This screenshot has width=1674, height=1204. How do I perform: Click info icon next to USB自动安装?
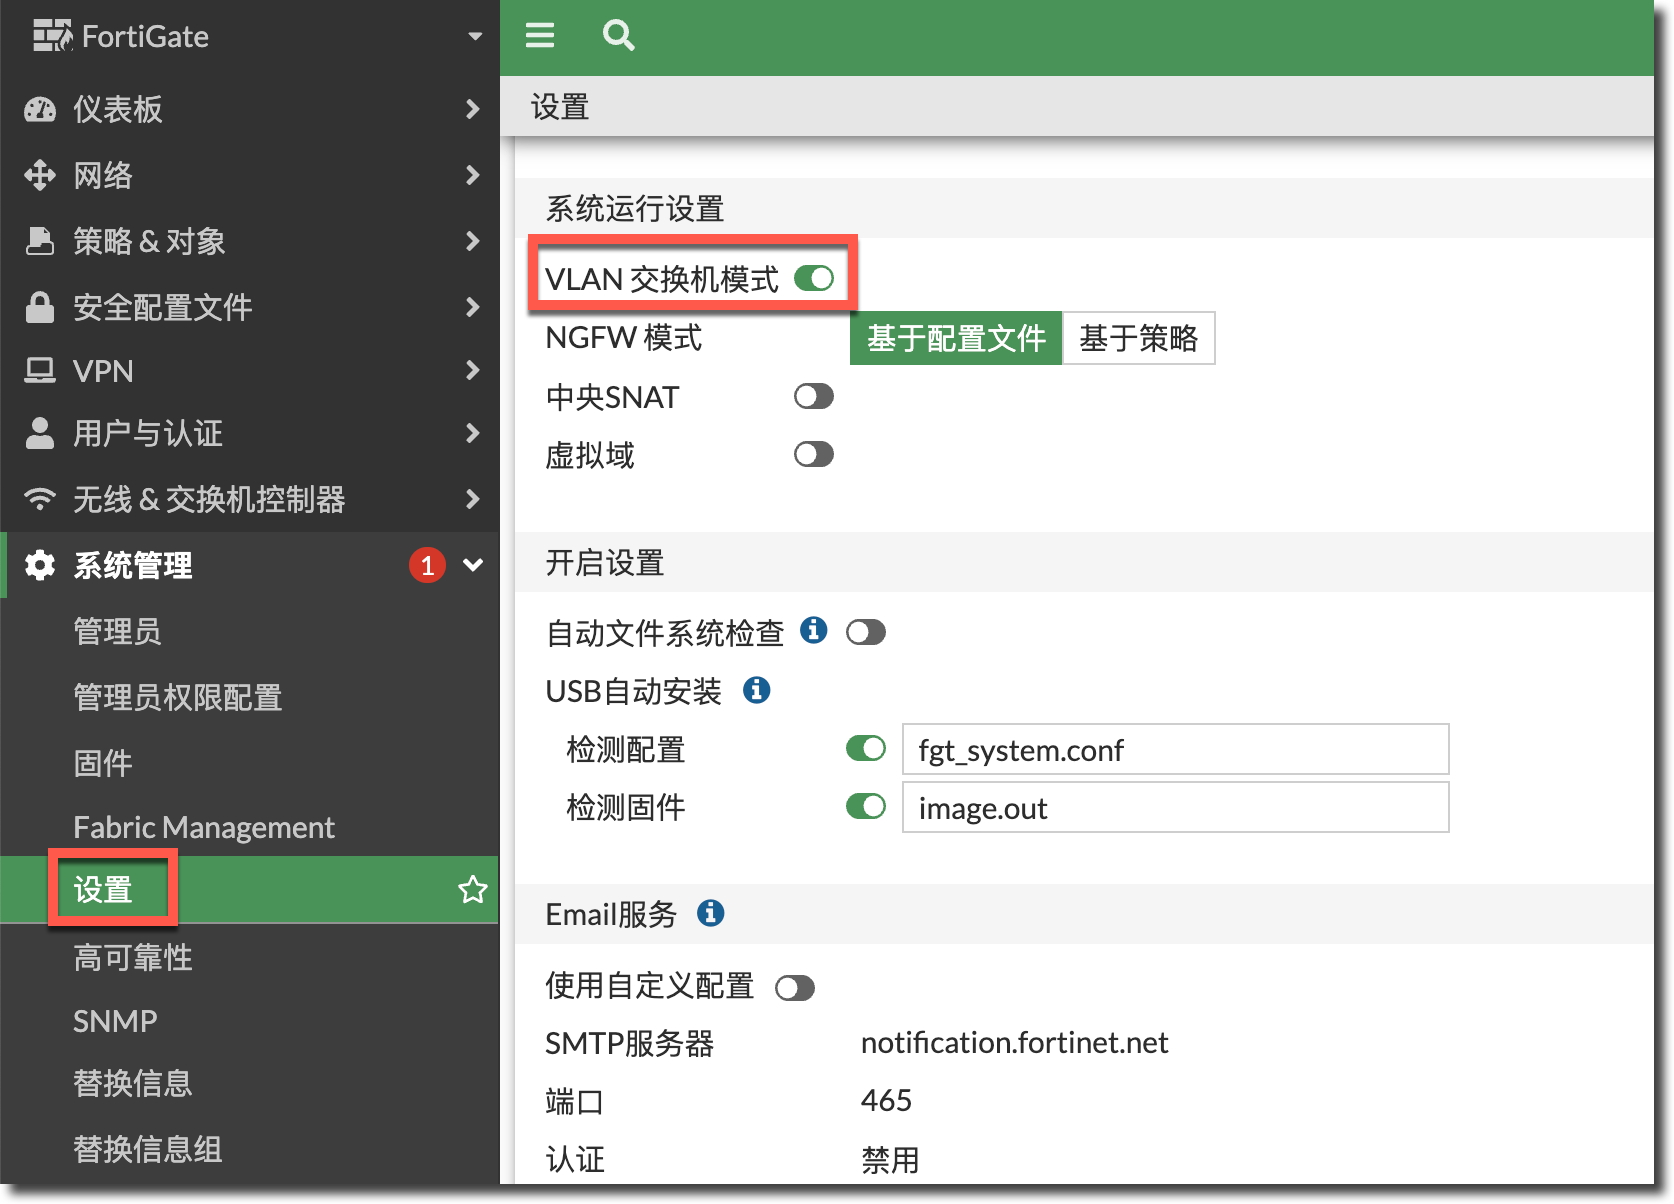click(756, 690)
